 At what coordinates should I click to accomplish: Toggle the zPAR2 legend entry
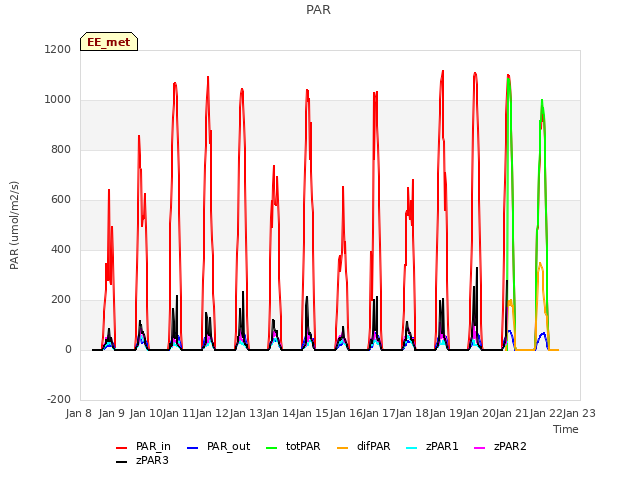click(x=500, y=447)
